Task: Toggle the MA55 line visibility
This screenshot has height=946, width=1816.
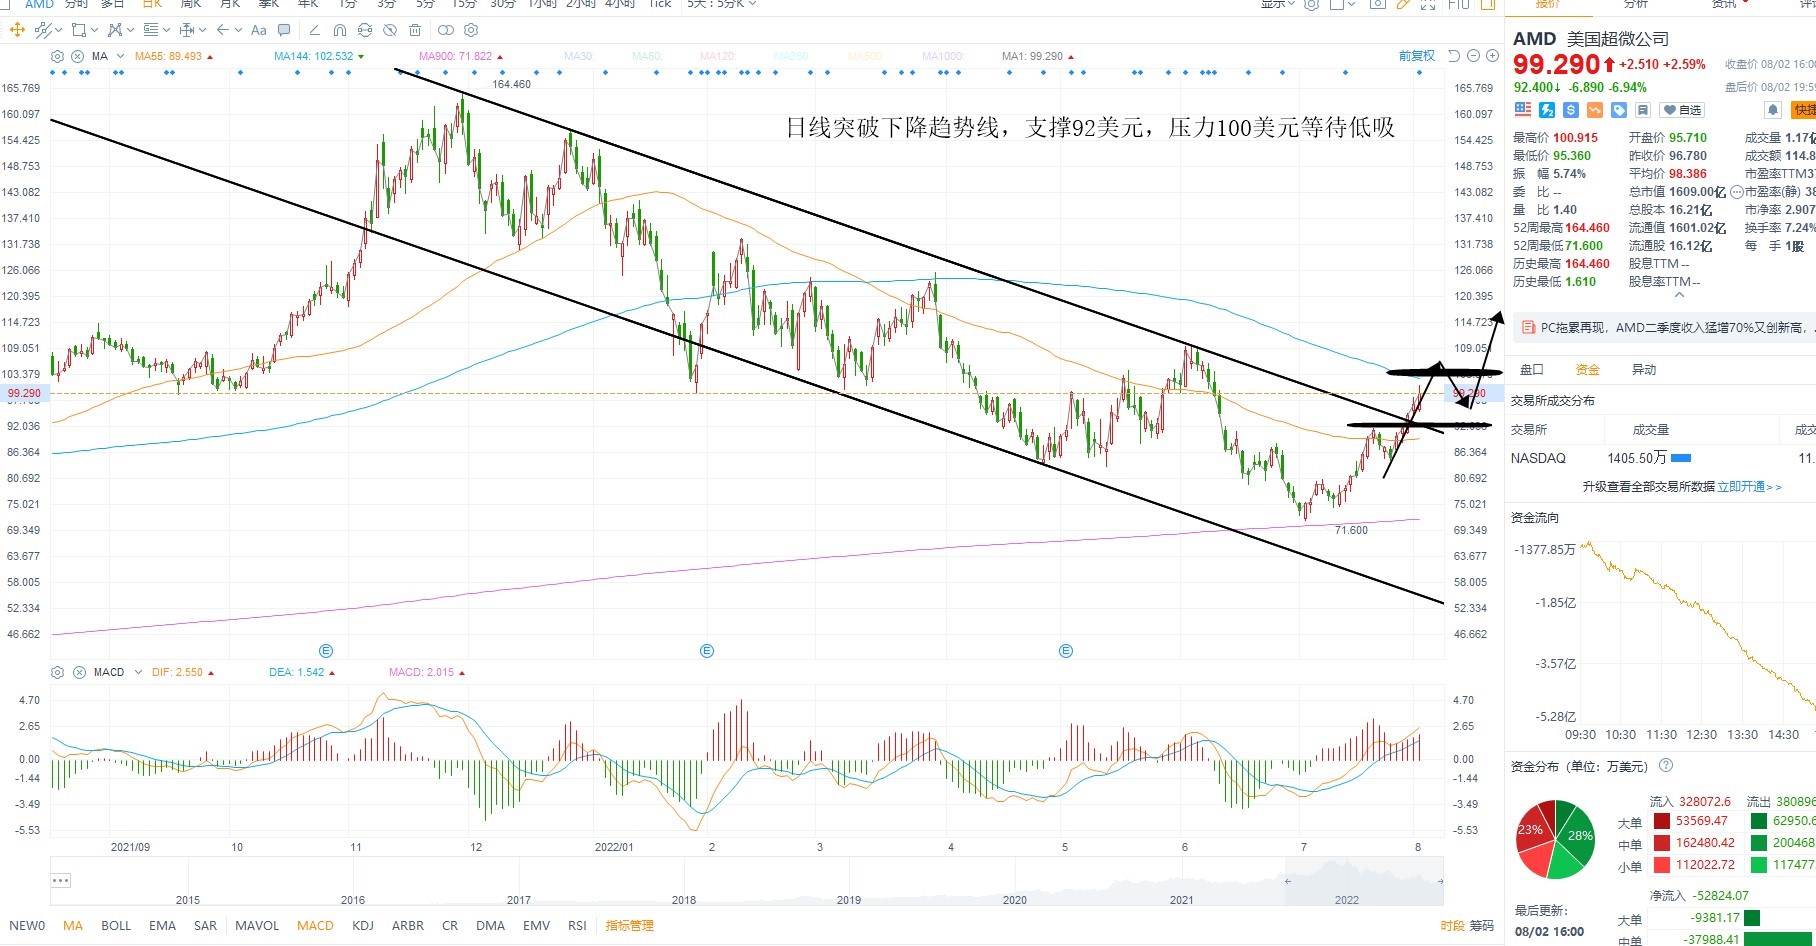Action: pyautogui.click(x=168, y=56)
